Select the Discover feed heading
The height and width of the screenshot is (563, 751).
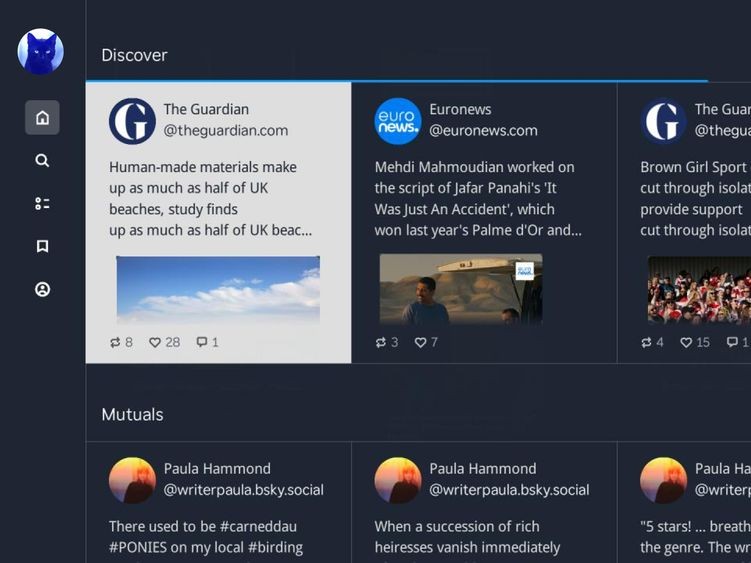pyautogui.click(x=135, y=55)
